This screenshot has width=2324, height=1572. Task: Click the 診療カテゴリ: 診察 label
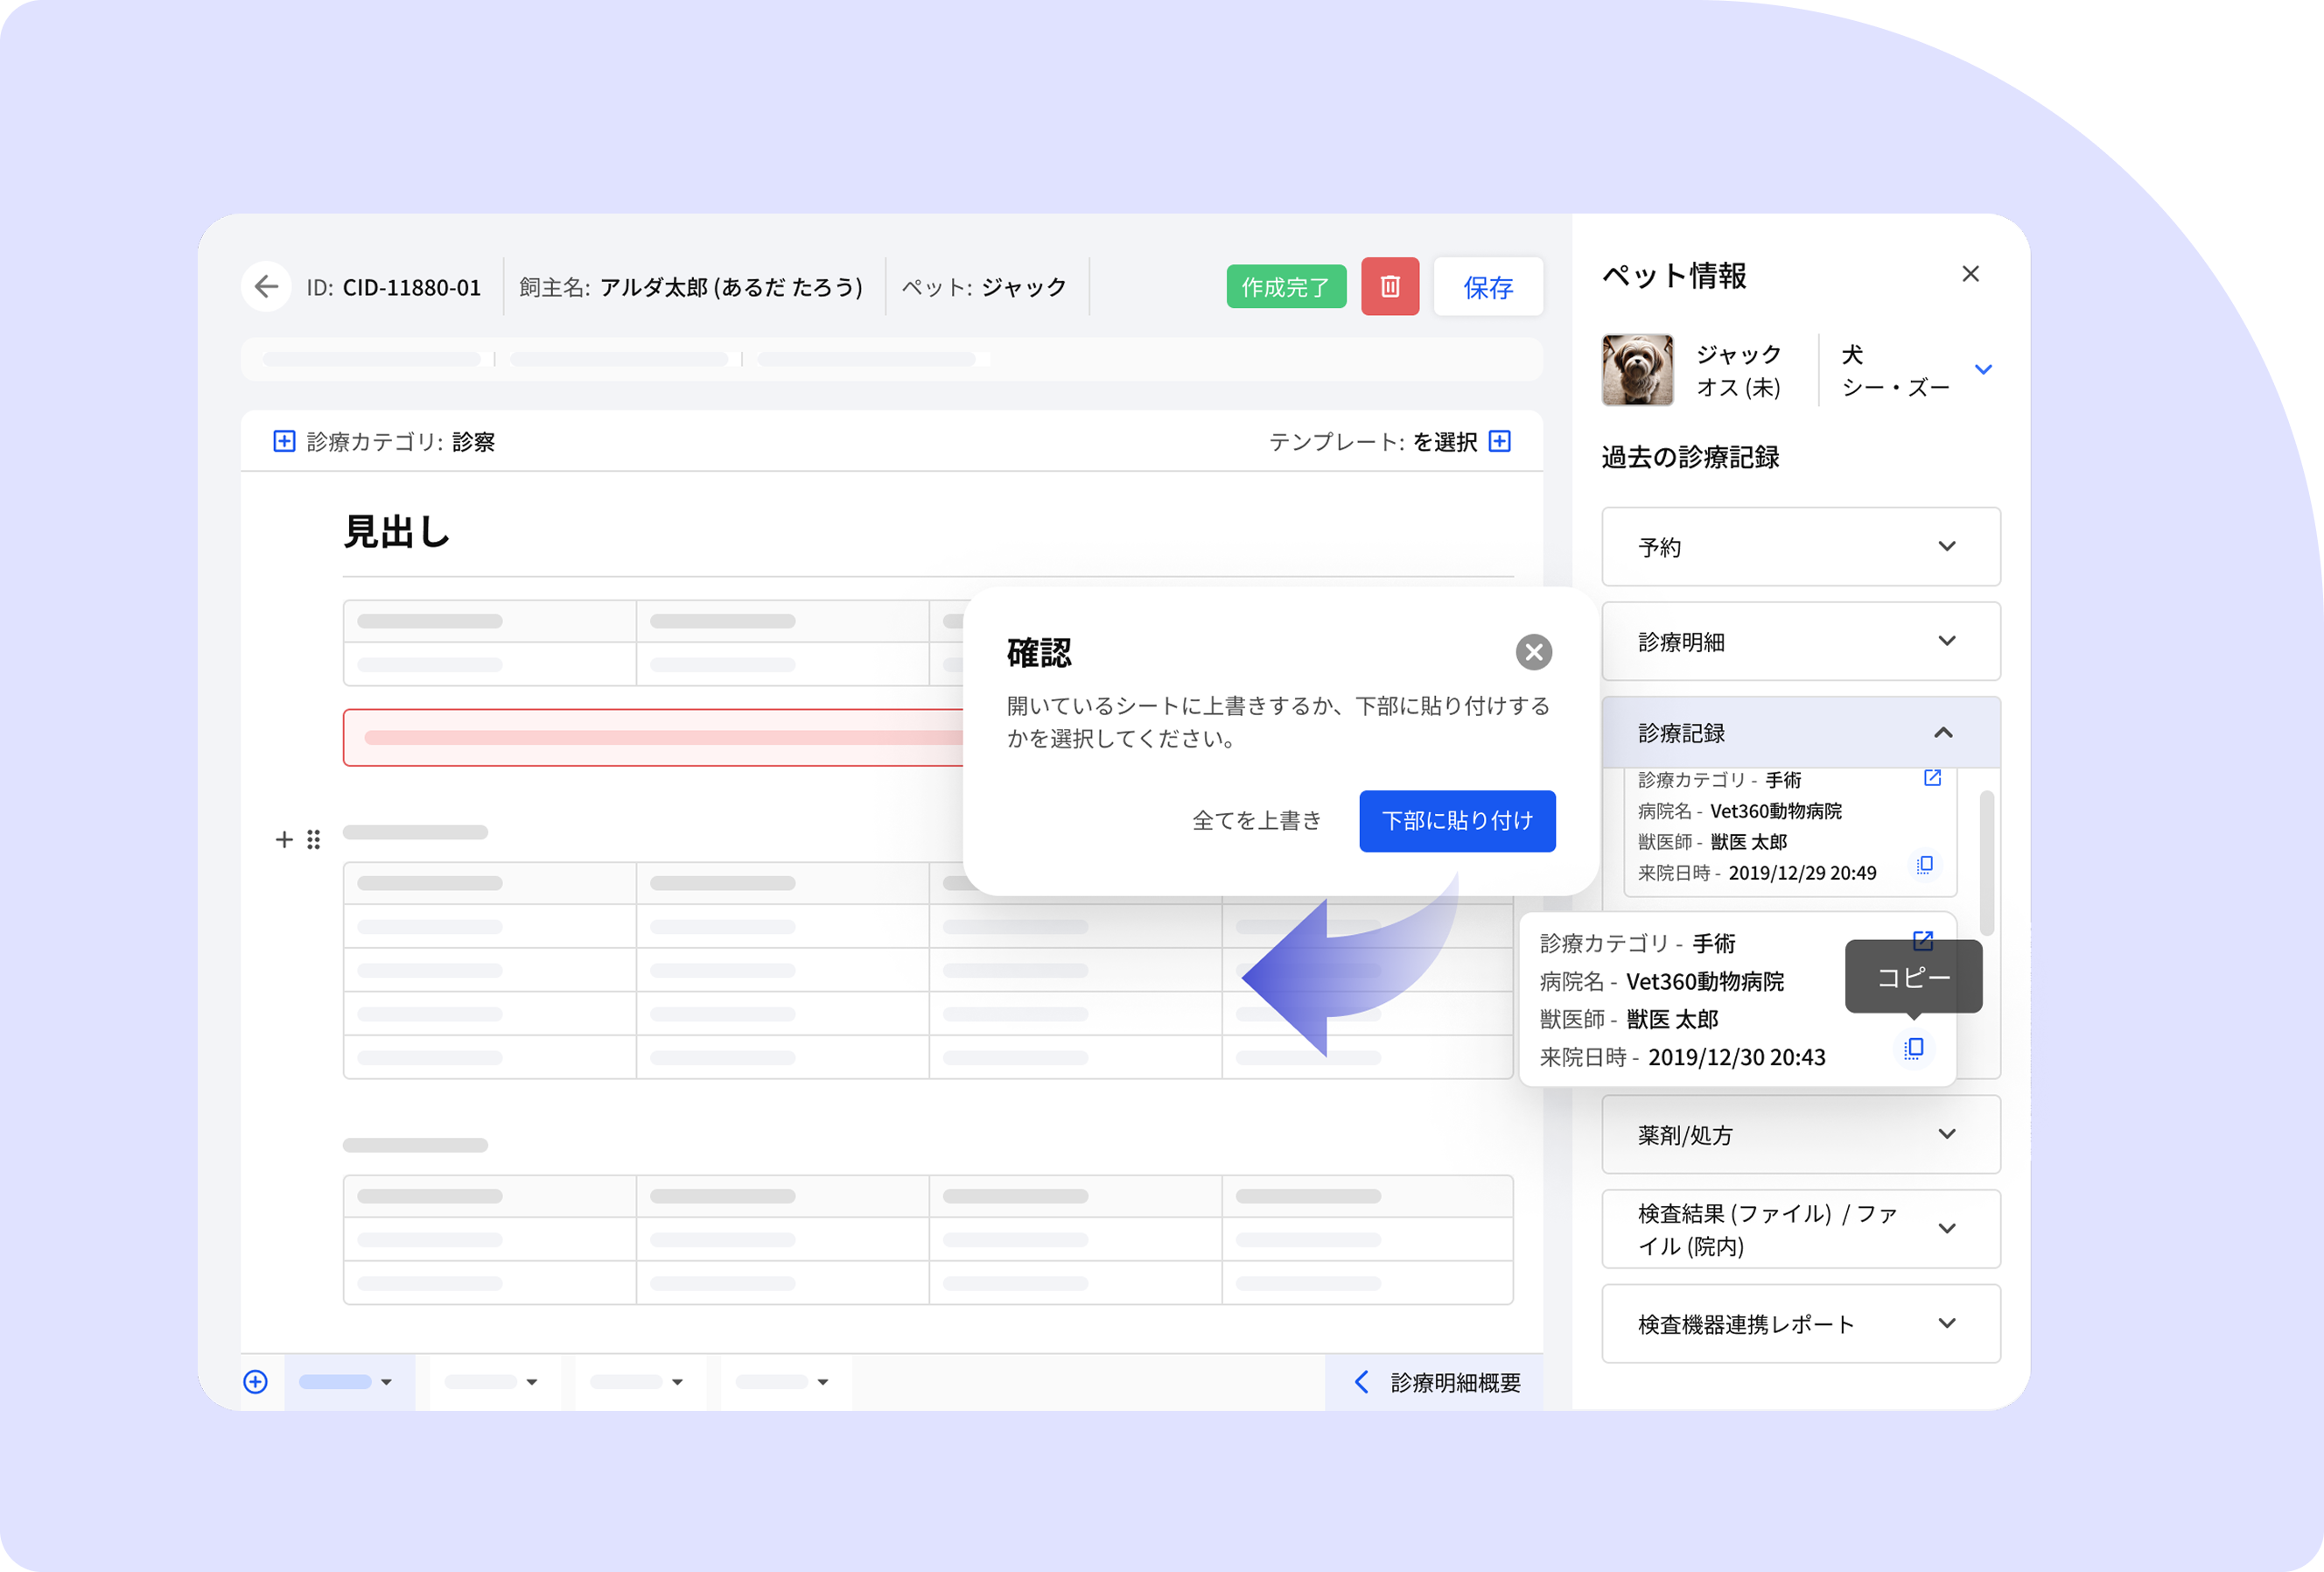(x=400, y=442)
